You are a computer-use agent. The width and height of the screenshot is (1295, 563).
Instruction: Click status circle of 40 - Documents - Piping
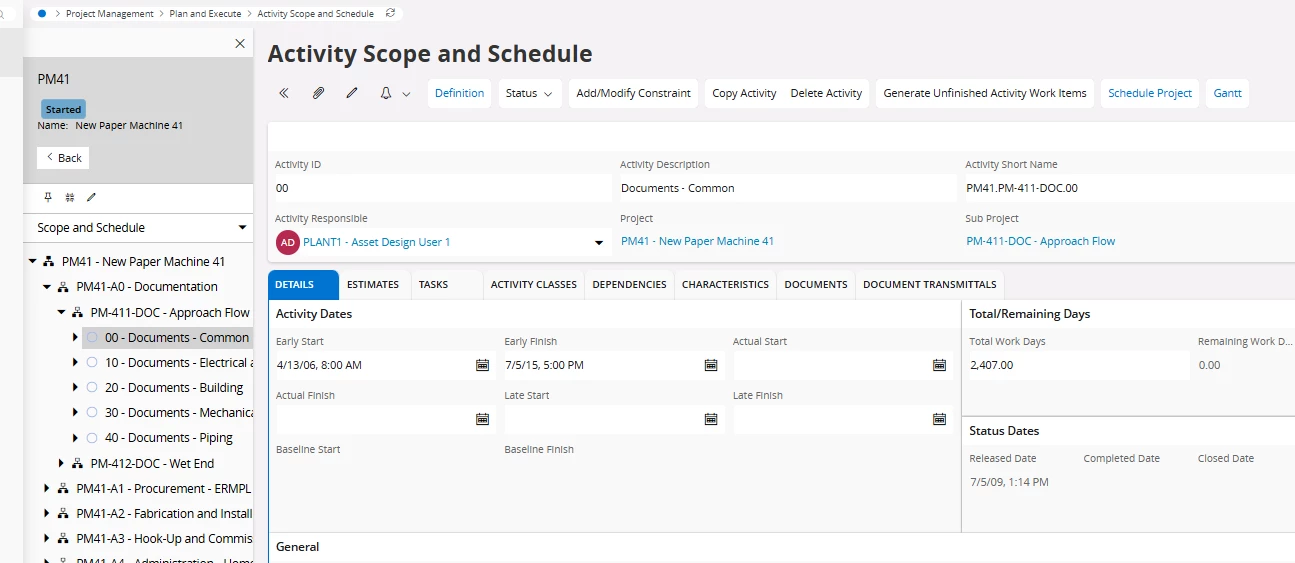click(x=92, y=438)
